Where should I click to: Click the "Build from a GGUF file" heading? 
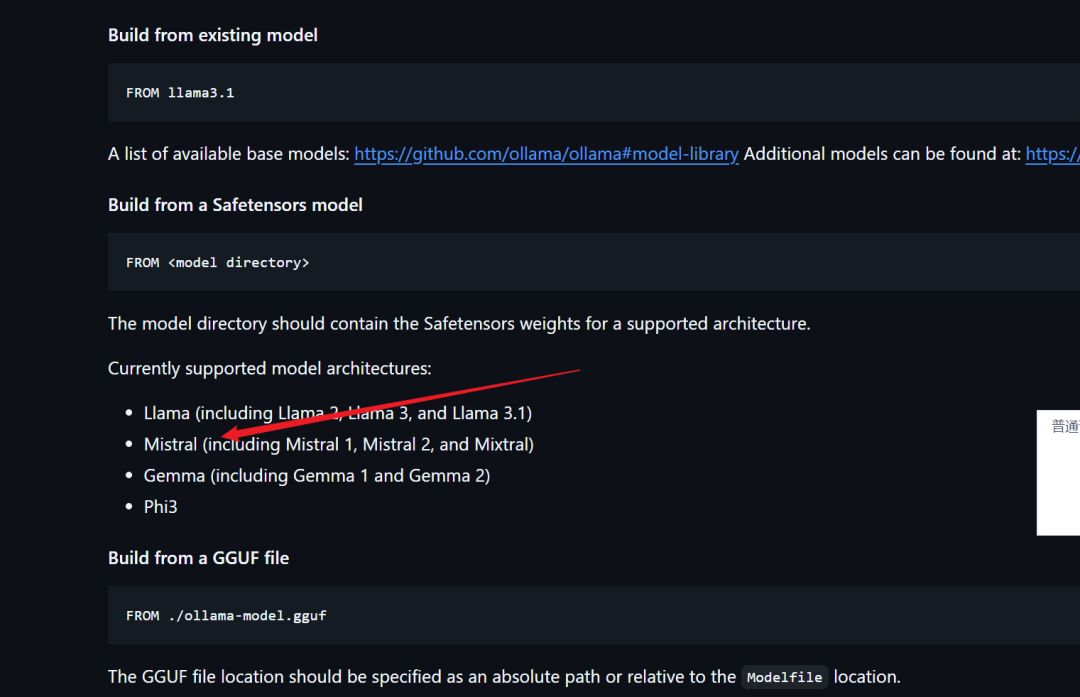198,558
